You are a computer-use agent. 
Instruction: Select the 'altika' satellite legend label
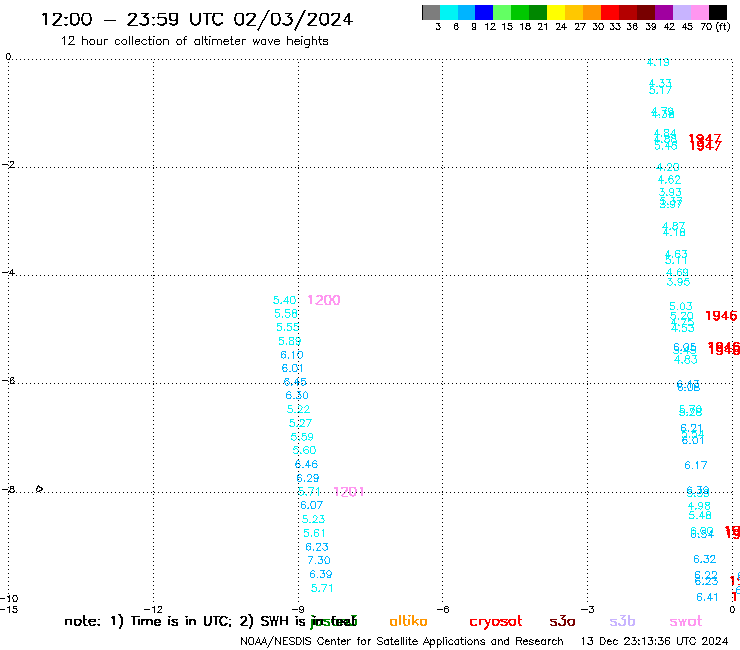coord(408,621)
